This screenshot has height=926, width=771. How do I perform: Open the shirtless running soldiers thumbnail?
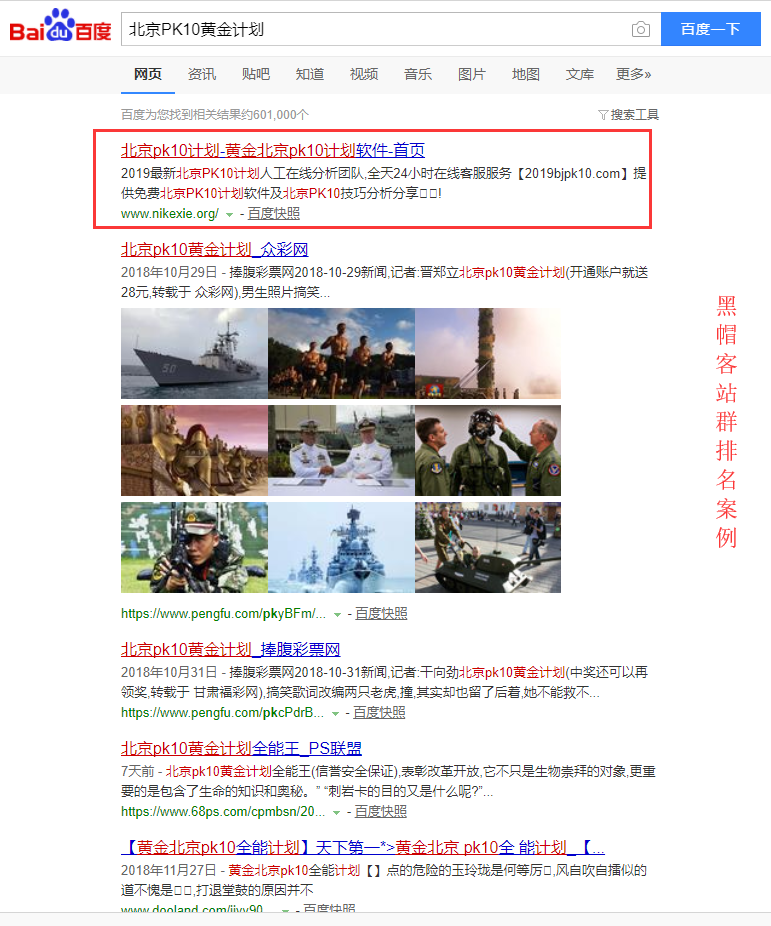(341, 353)
